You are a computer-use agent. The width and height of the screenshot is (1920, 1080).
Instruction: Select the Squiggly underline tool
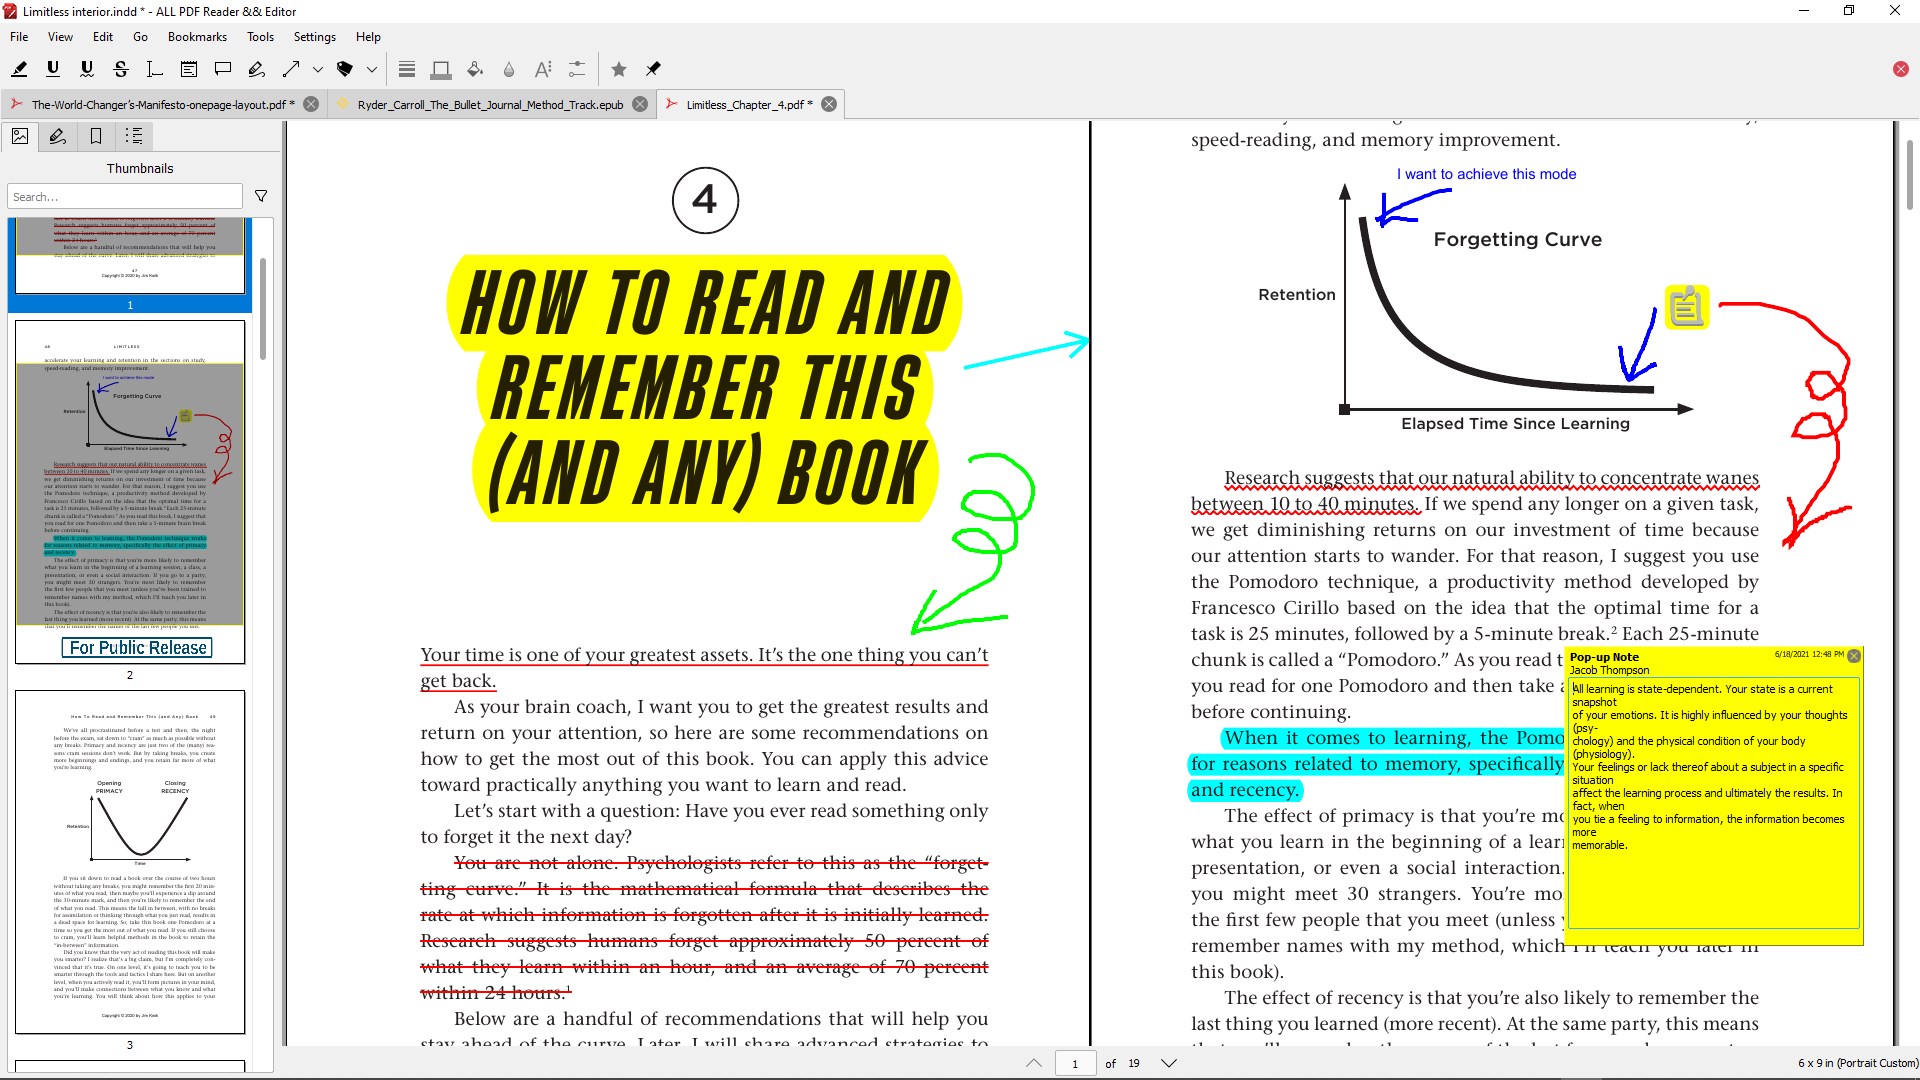[87, 69]
